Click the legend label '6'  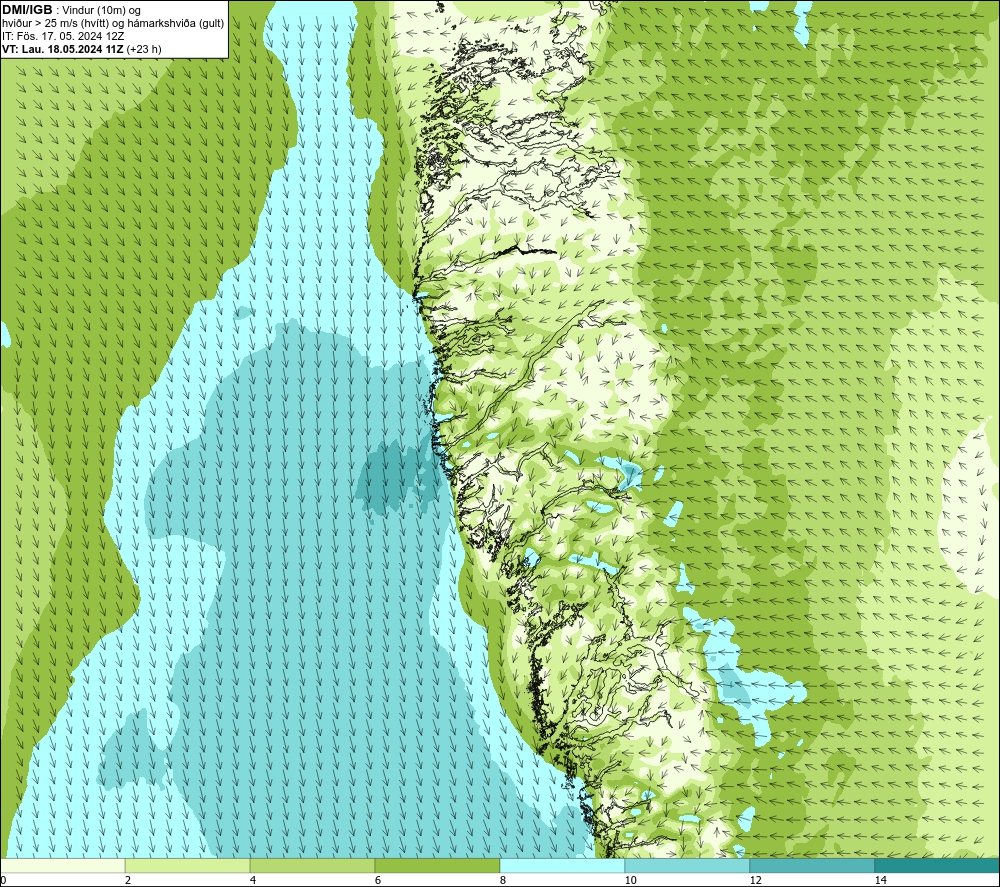378,880
